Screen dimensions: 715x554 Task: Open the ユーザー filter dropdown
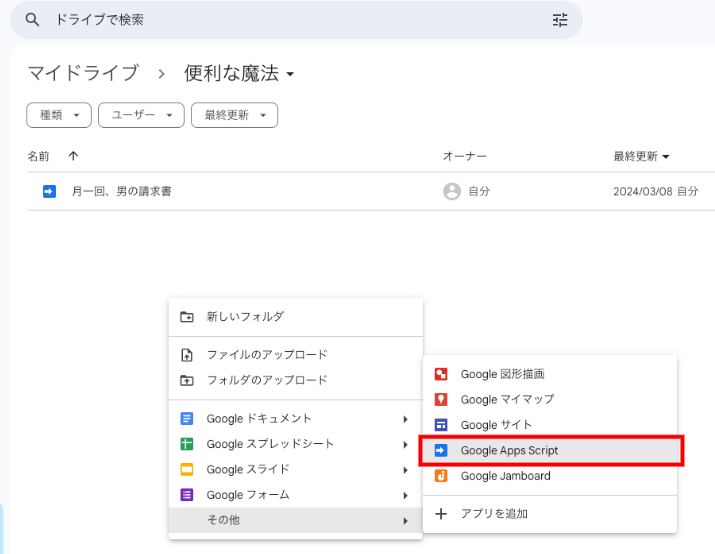(x=141, y=115)
